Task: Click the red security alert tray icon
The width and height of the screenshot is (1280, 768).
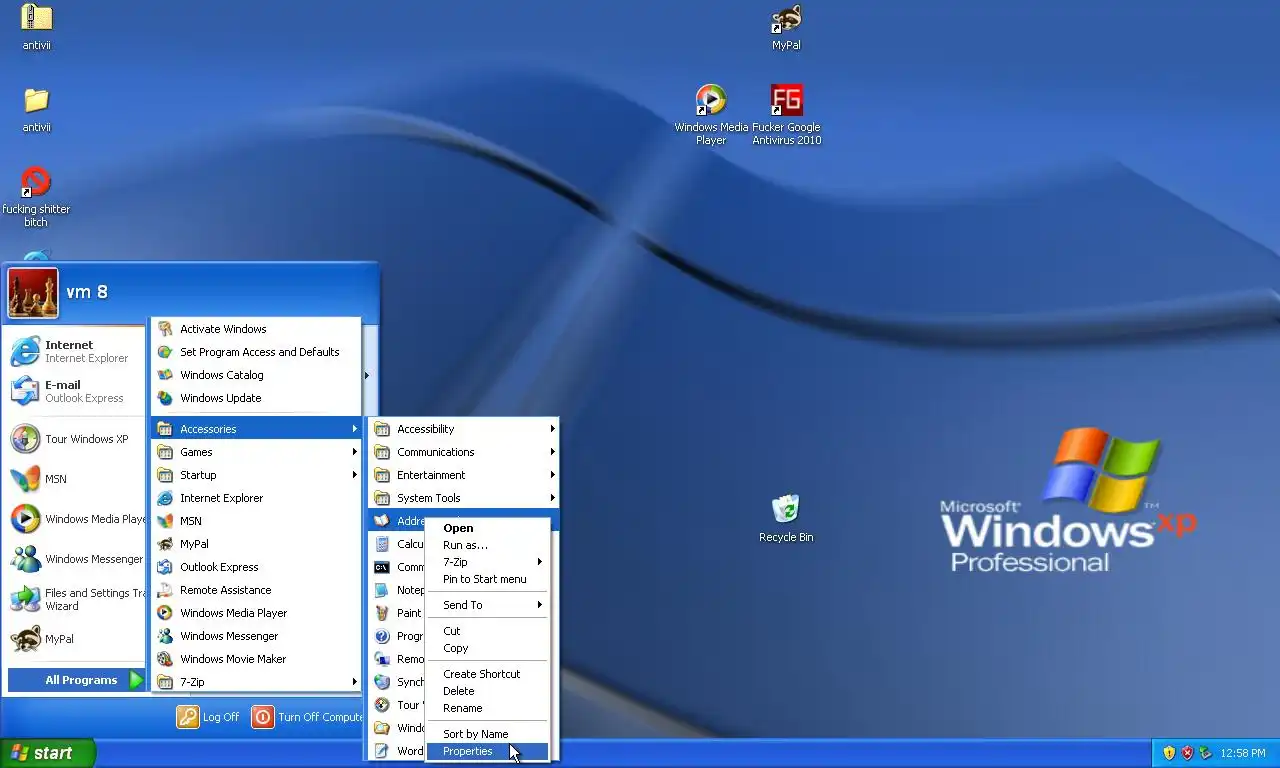Action: 1187,753
